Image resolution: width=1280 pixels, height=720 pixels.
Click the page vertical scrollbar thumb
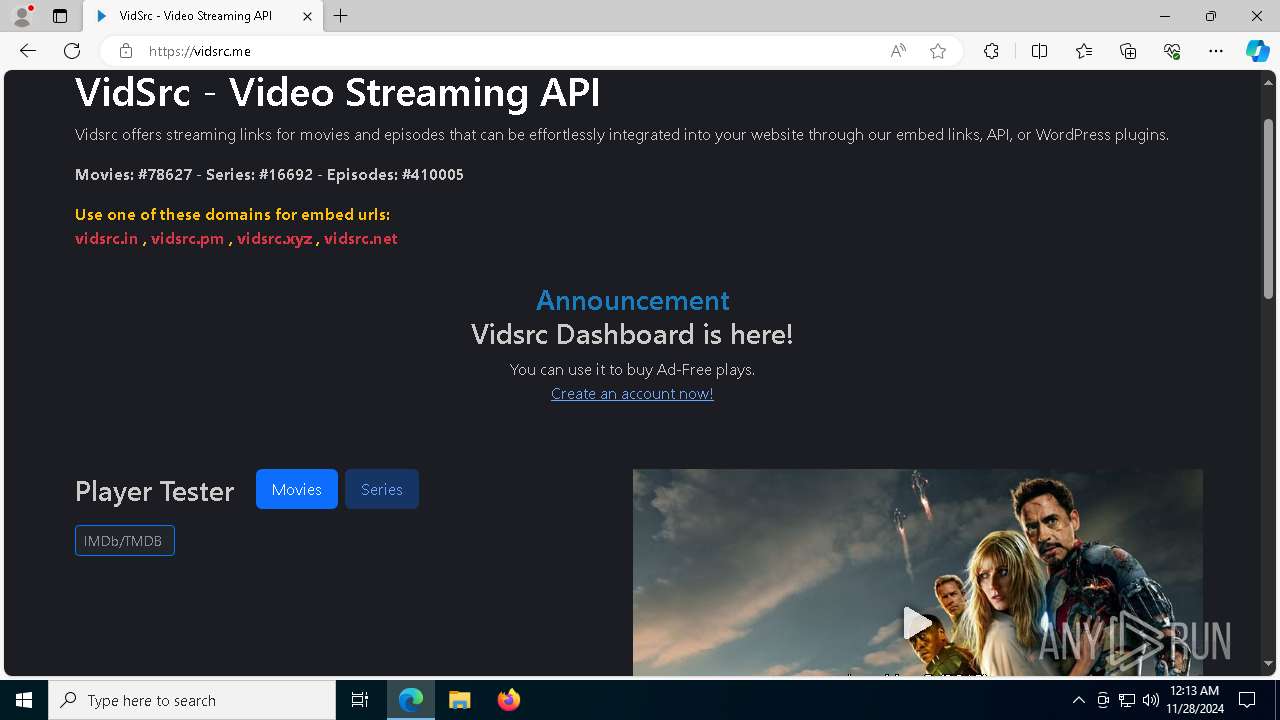(1269, 207)
